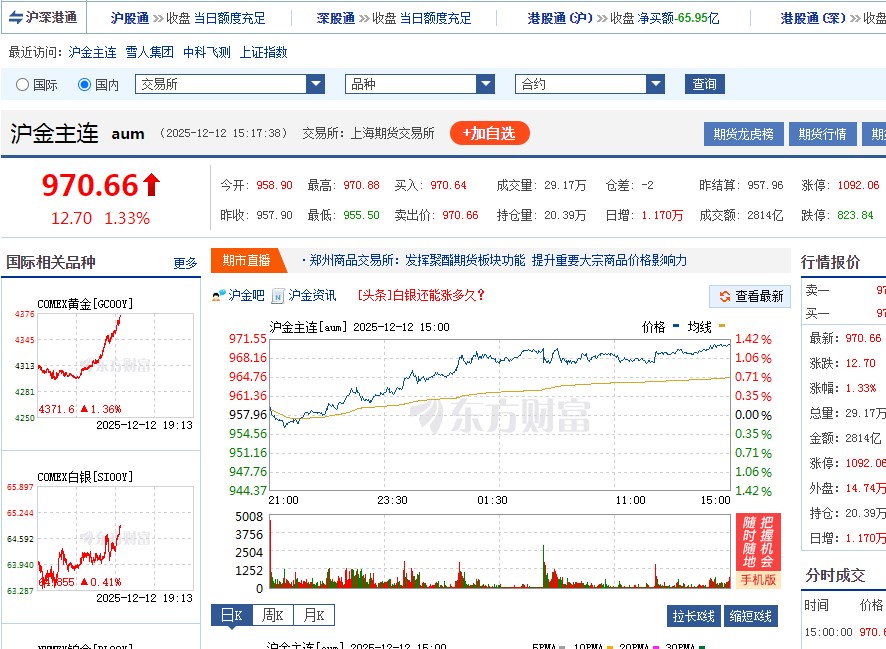Click the 沪金资讯 news icon
886x649 pixels.
tap(278, 295)
